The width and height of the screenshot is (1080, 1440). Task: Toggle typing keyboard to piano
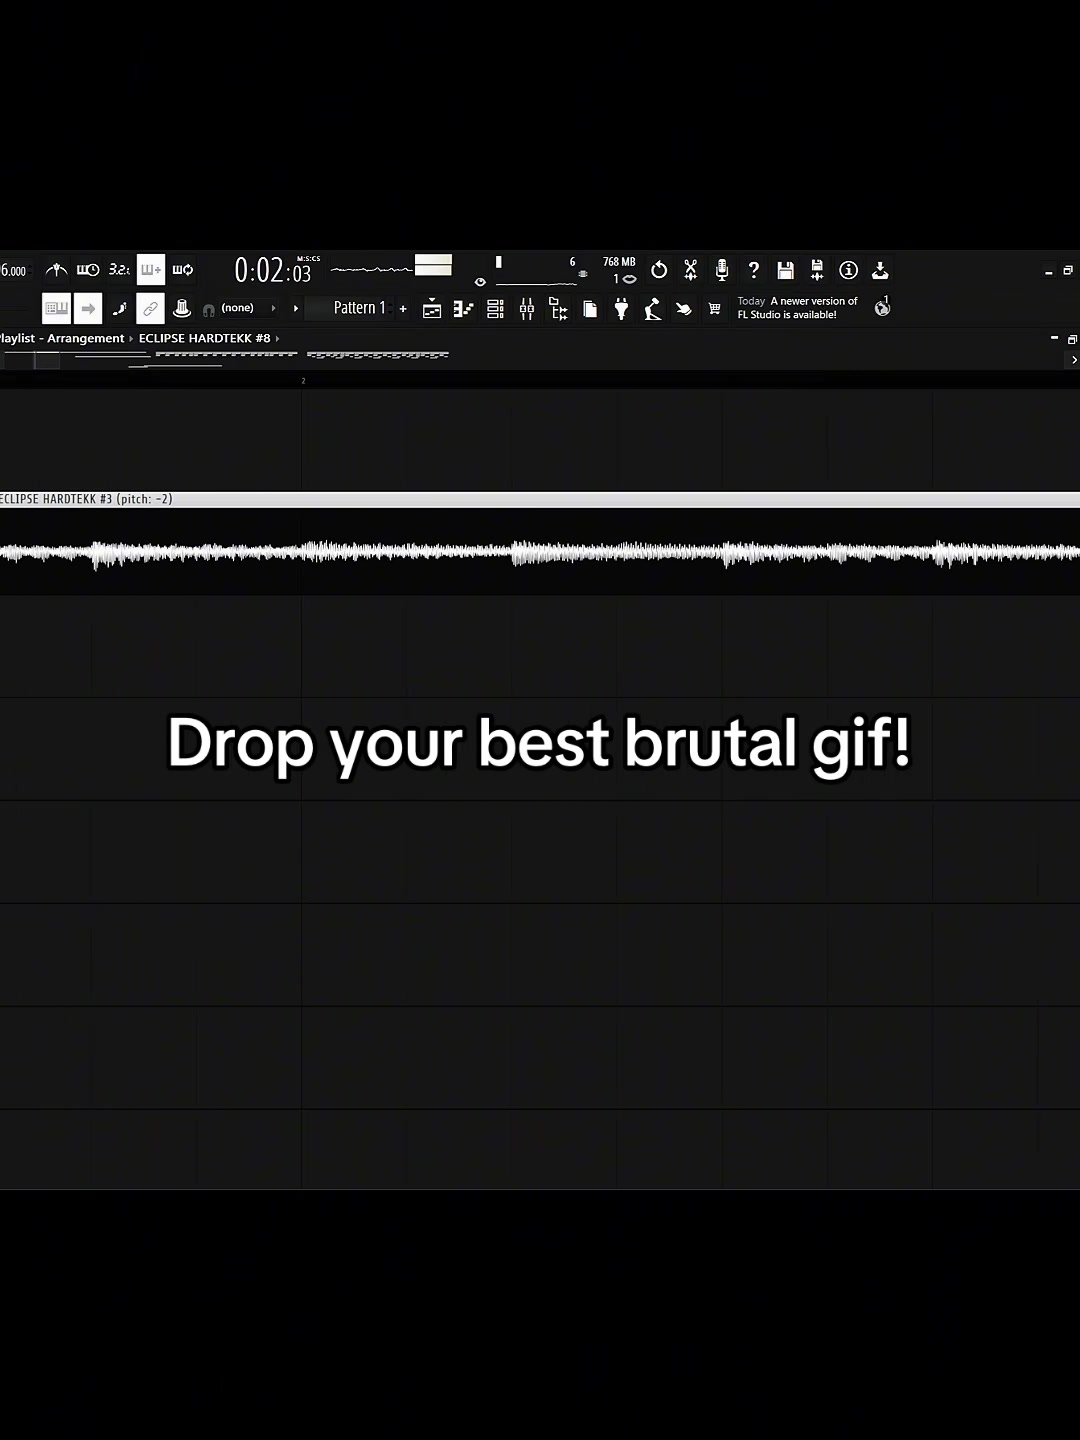(x=57, y=308)
